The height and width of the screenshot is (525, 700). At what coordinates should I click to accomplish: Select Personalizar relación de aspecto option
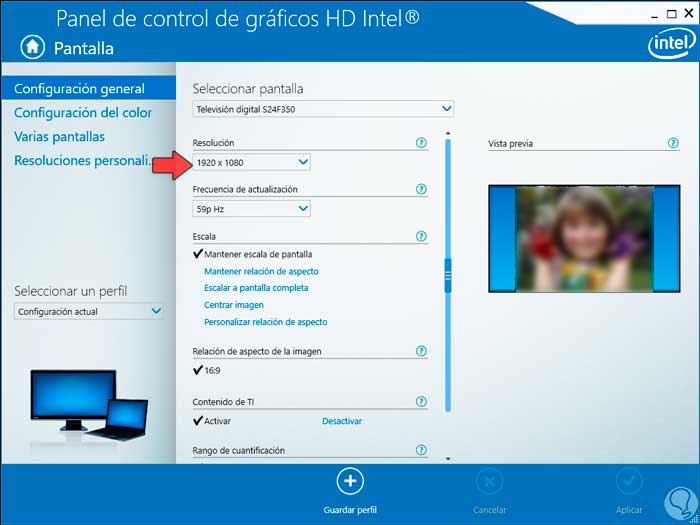(x=266, y=322)
